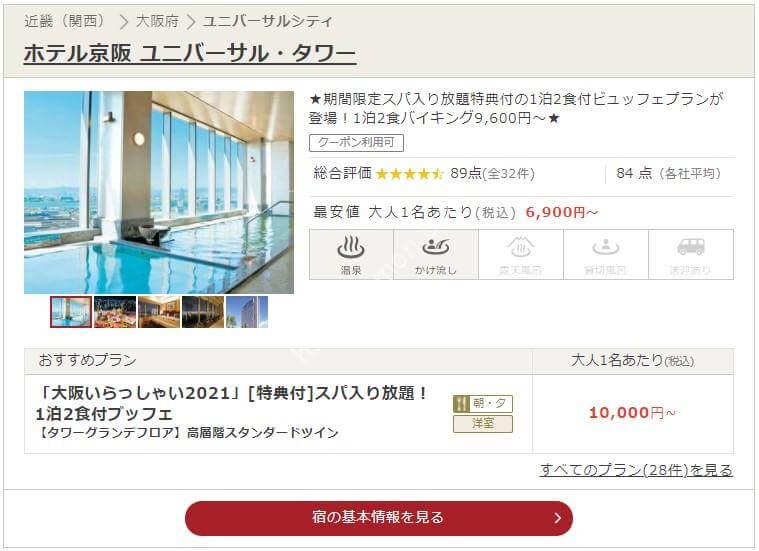Image resolution: width=759 pixels, height=551 pixels.
Task: Open the ユニバーサルシティ breadcrumb link
Action: pos(268,21)
